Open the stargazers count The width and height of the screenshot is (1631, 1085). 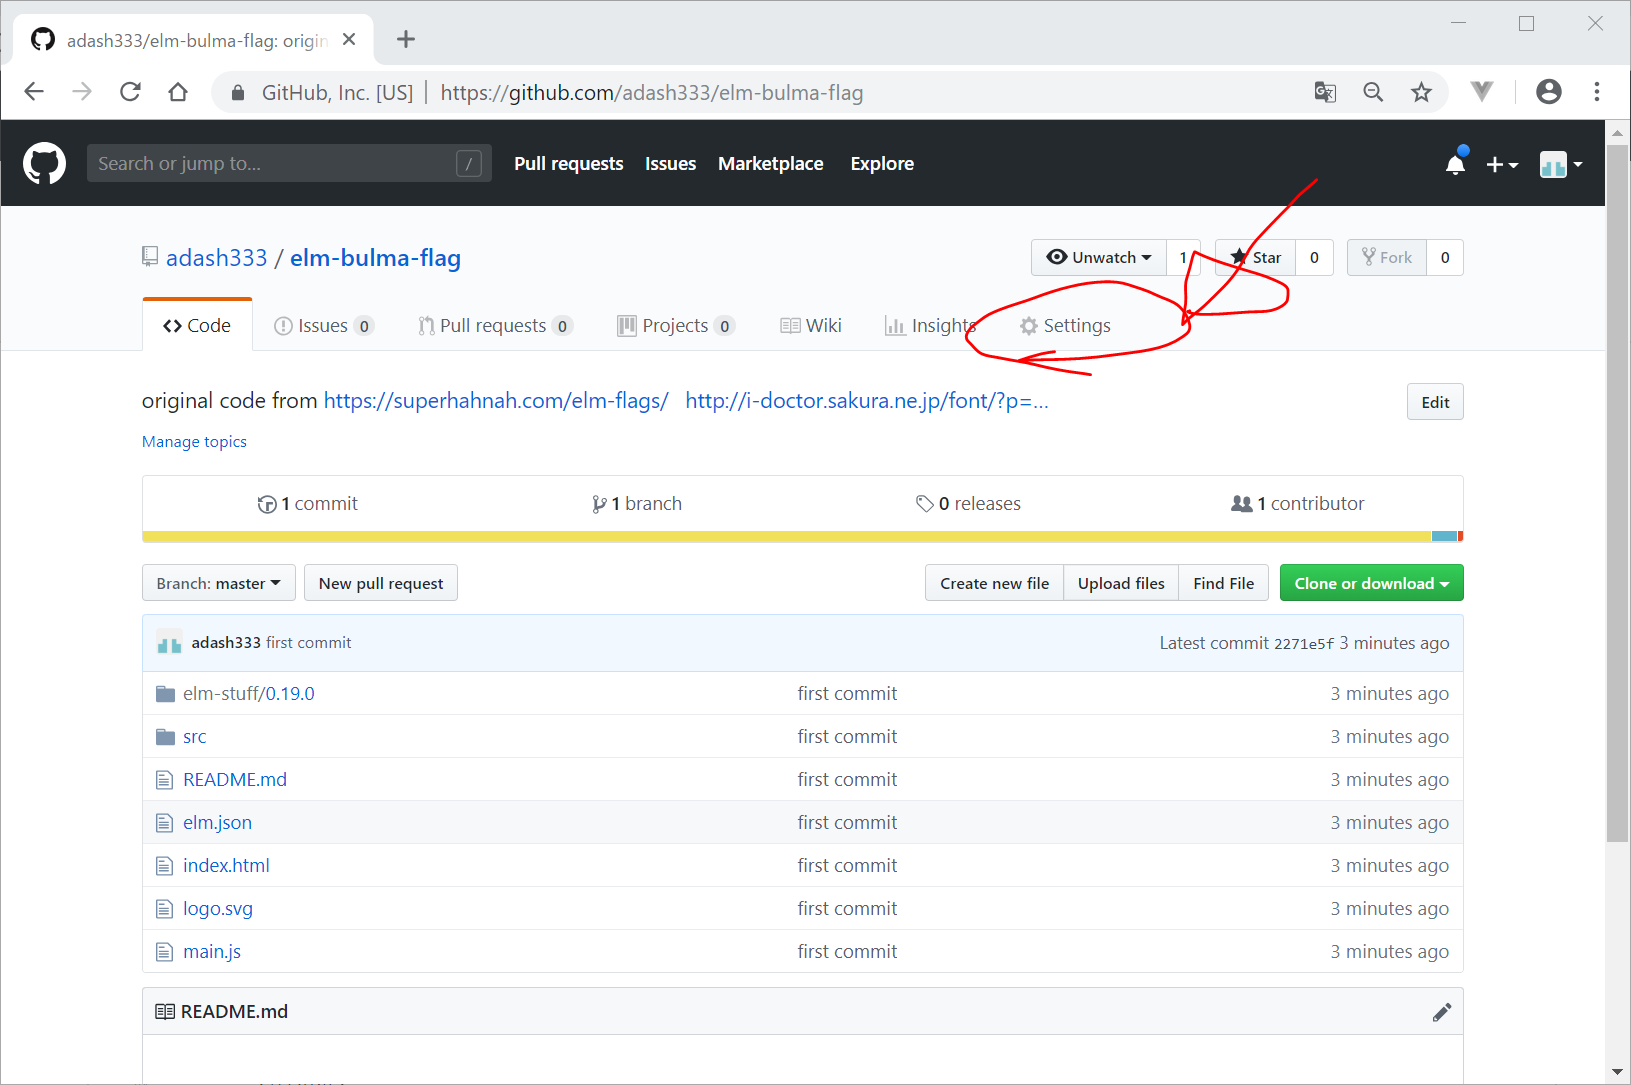pyautogui.click(x=1314, y=258)
